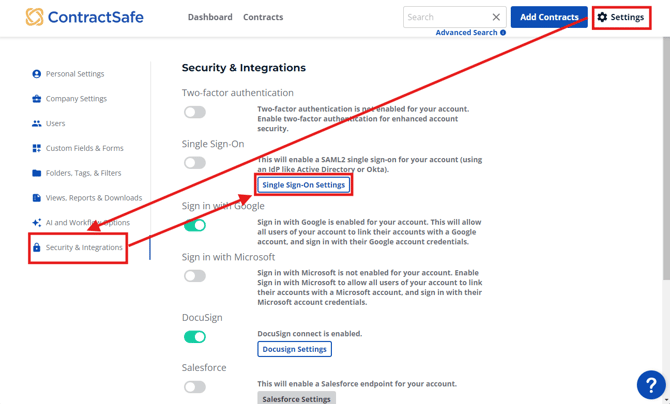Turn off the DocuSign toggle
Image resolution: width=670 pixels, height=404 pixels.
(x=195, y=337)
